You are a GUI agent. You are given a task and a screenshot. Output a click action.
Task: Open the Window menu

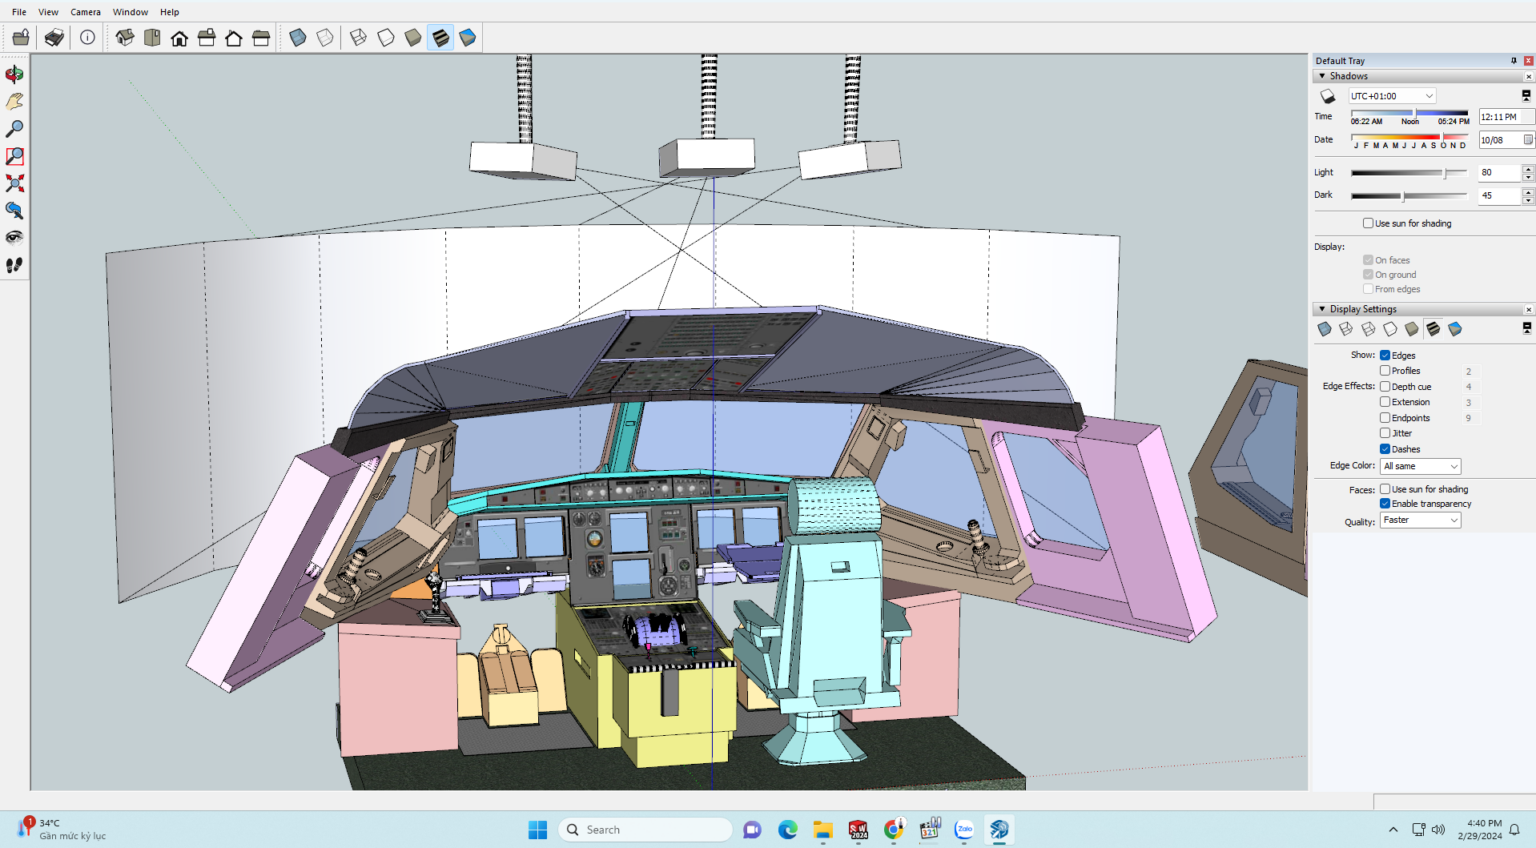click(x=130, y=12)
